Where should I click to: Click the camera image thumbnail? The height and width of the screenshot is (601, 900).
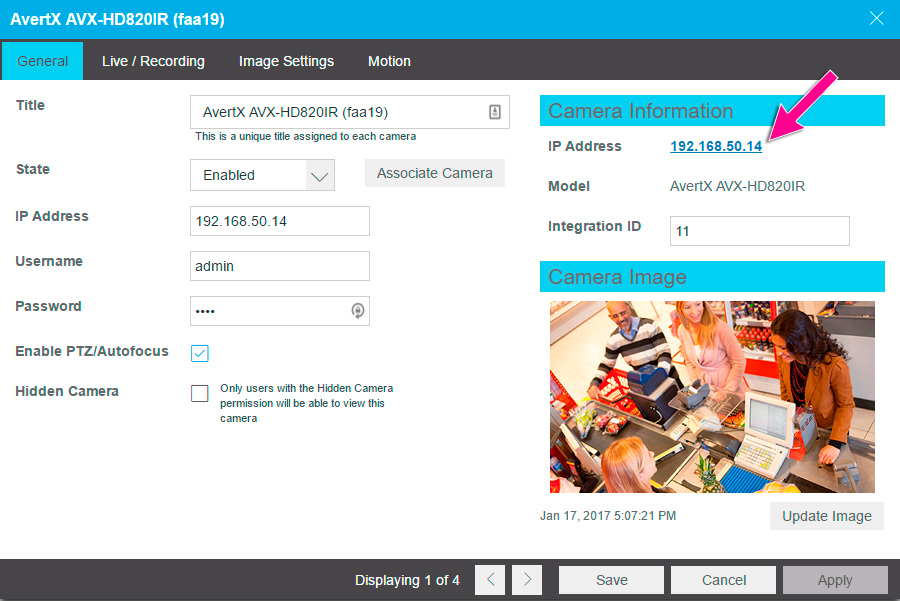712,397
